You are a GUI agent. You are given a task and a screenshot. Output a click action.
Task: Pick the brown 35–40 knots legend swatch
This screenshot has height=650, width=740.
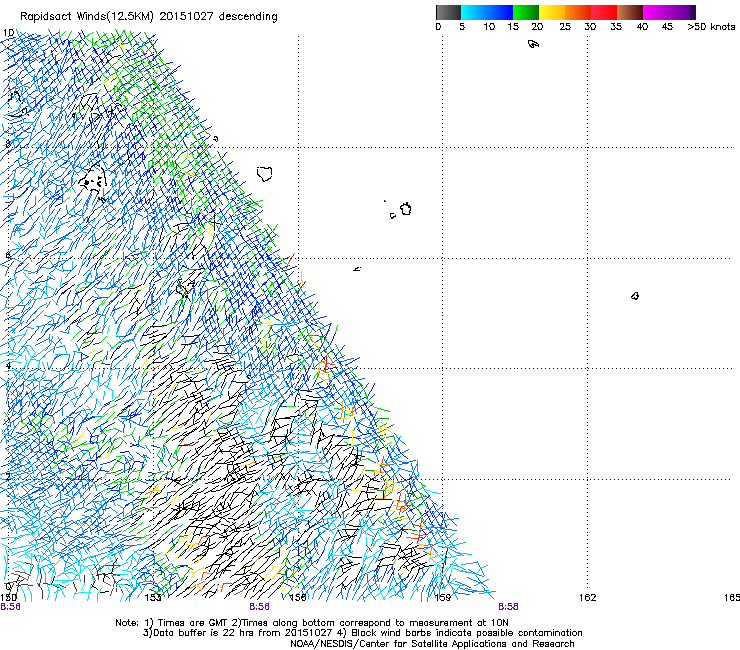(630, 12)
